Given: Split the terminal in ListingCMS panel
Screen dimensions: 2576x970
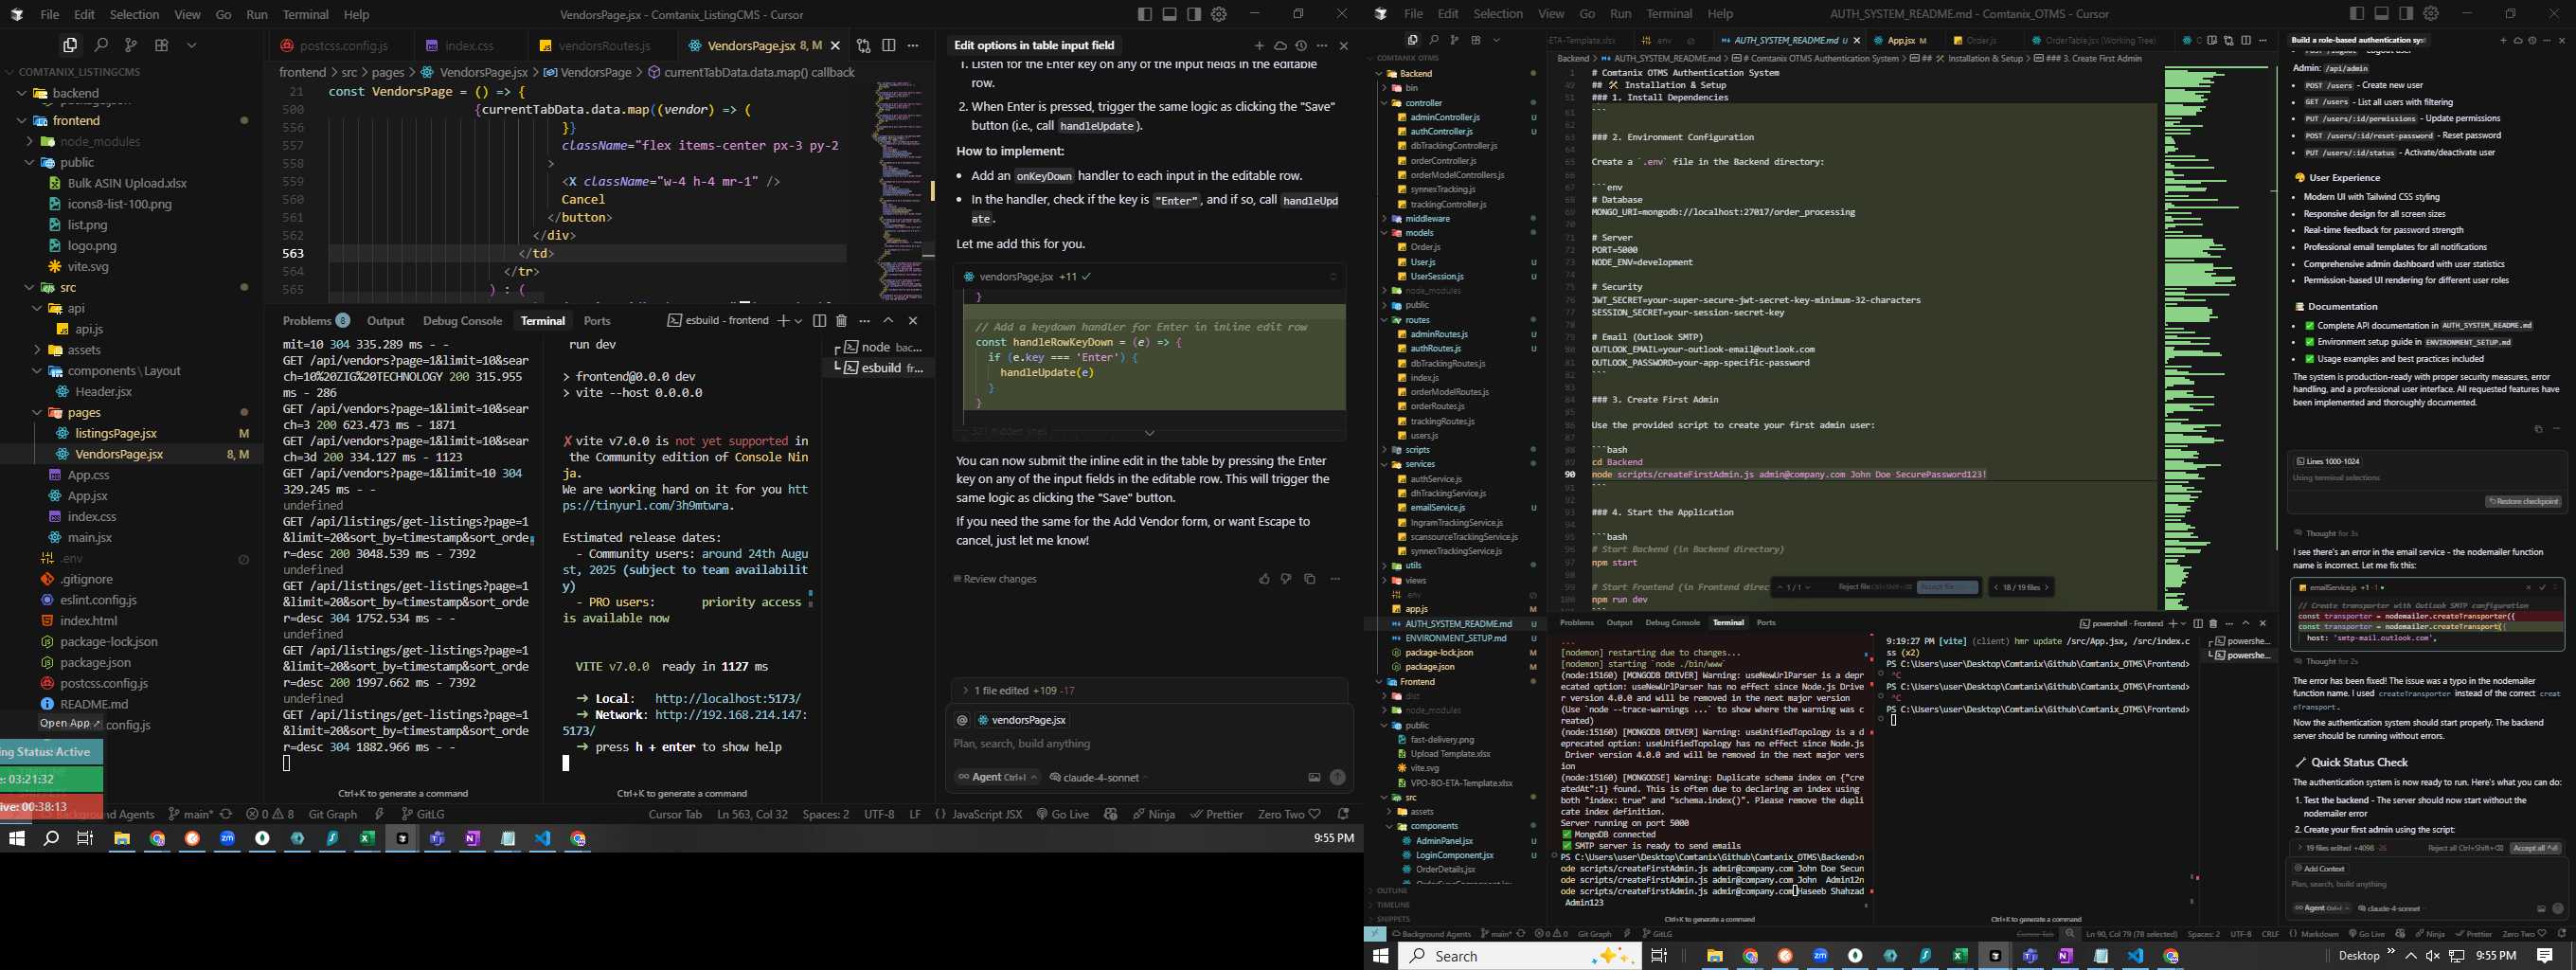Looking at the screenshot, I should (819, 321).
